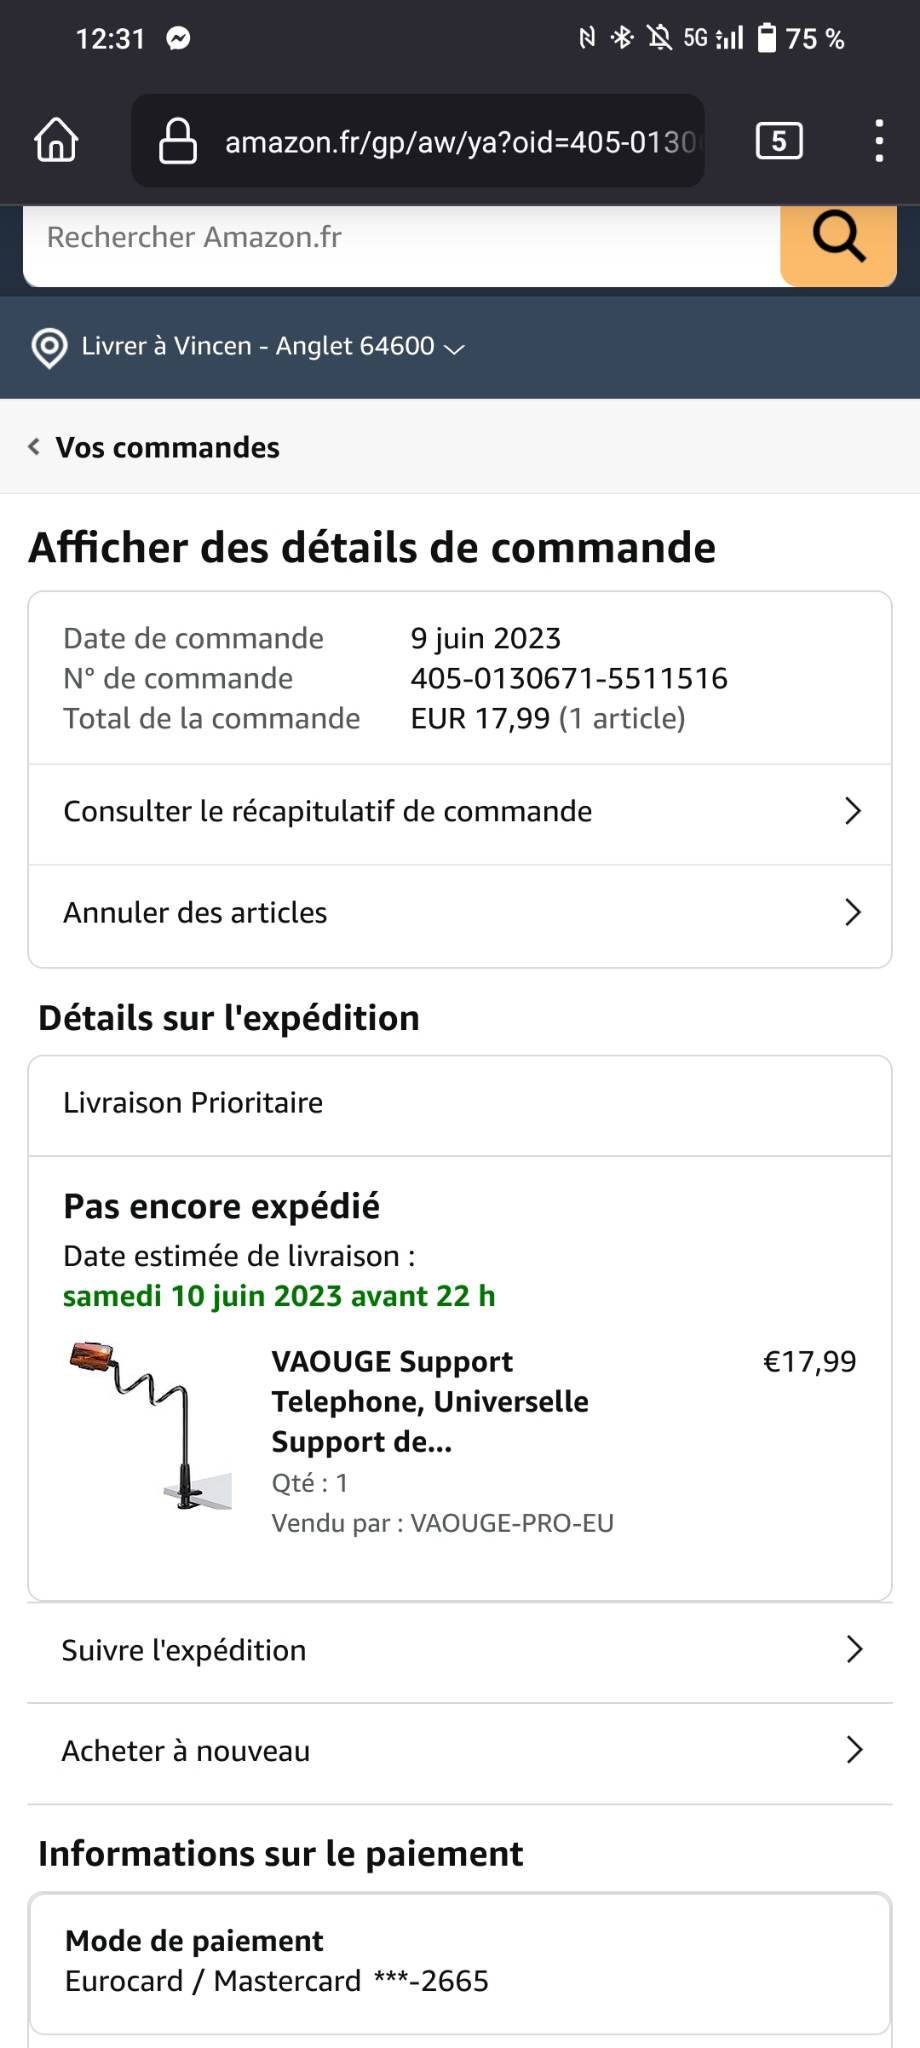Open VAOUGE Support Telephone product link
The width and height of the screenshot is (920, 2048).
[429, 1401]
